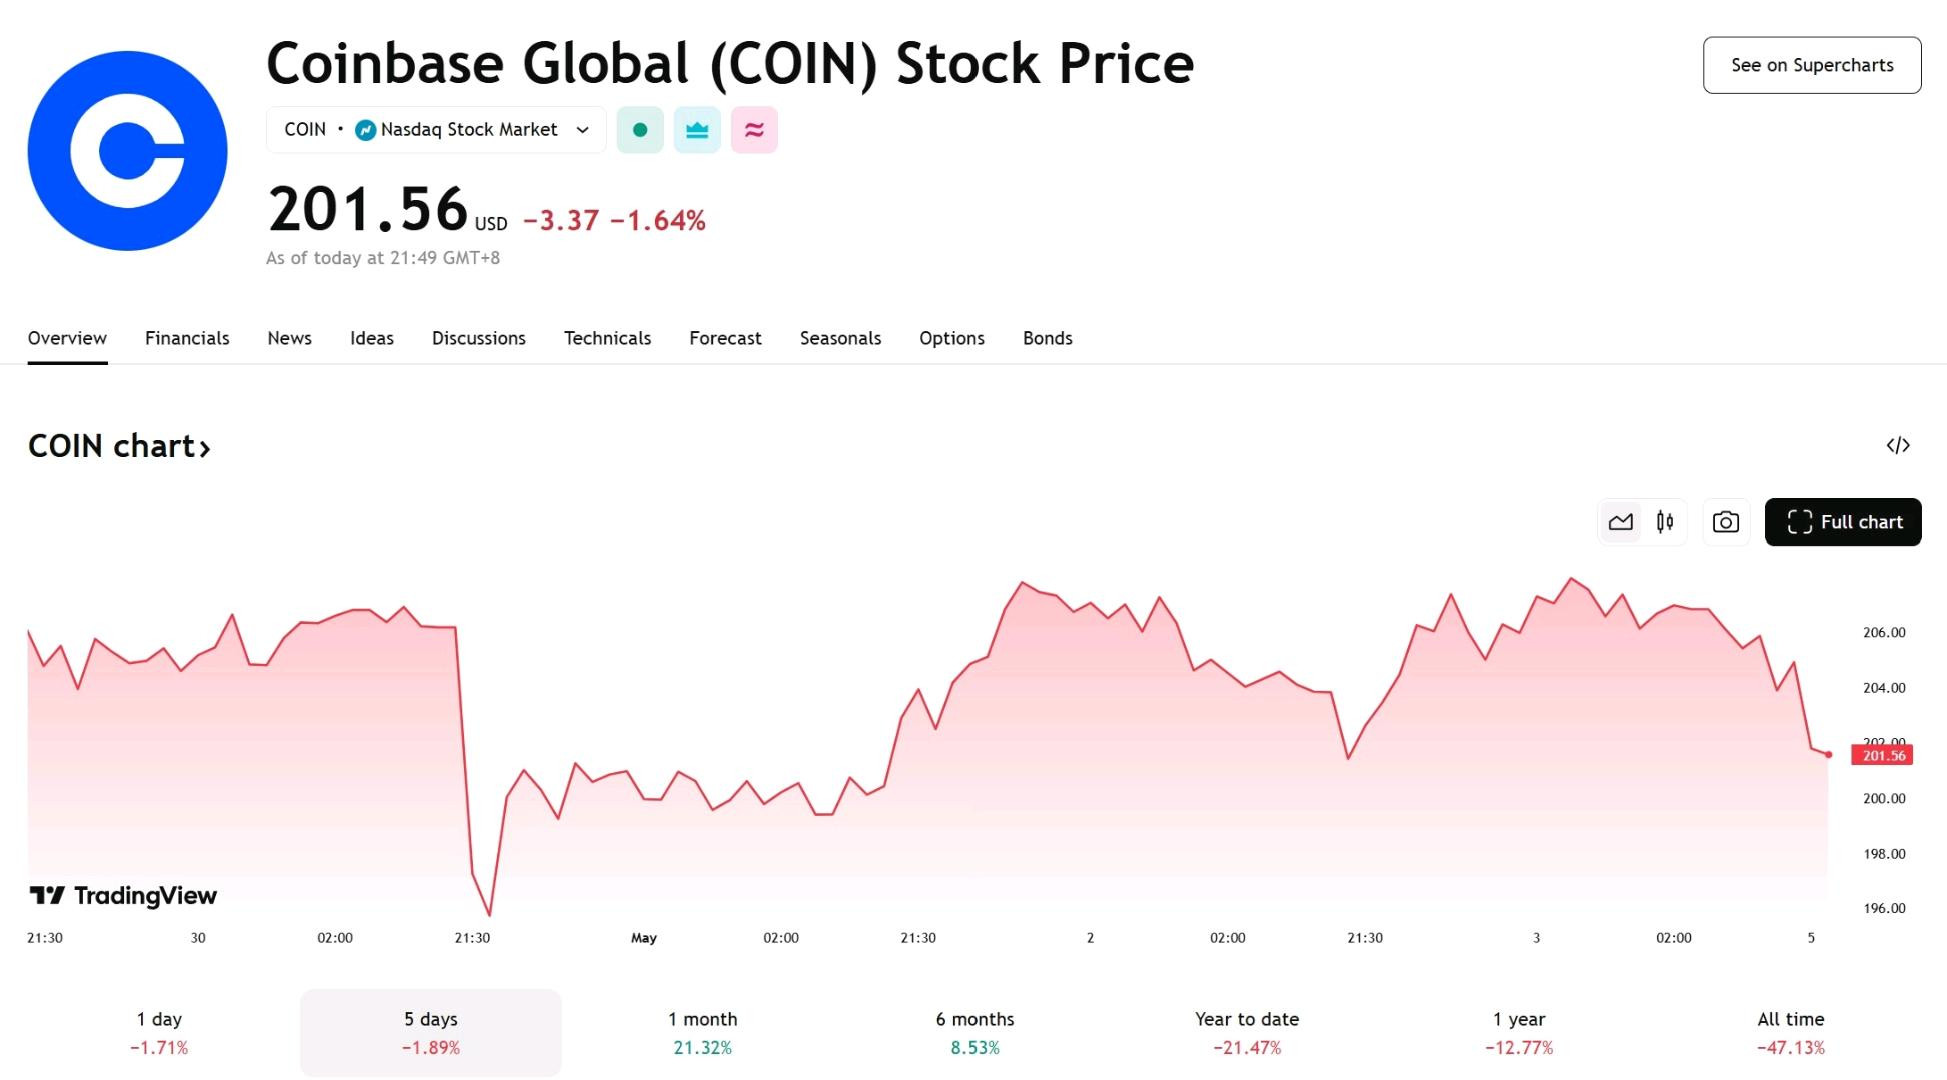Switch to candlestick chart style icon
This screenshot has width=1947, height=1080.
point(1665,522)
